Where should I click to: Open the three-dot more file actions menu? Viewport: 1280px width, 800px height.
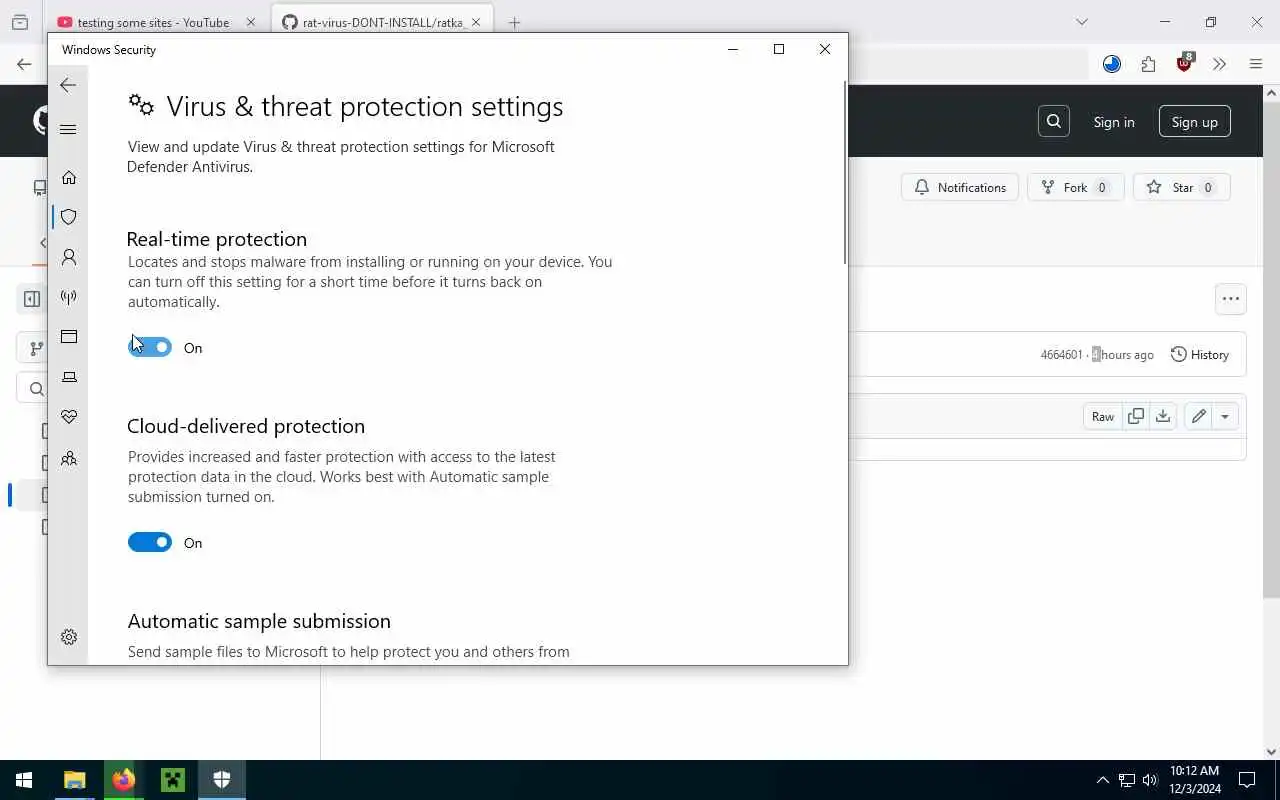(x=1231, y=298)
